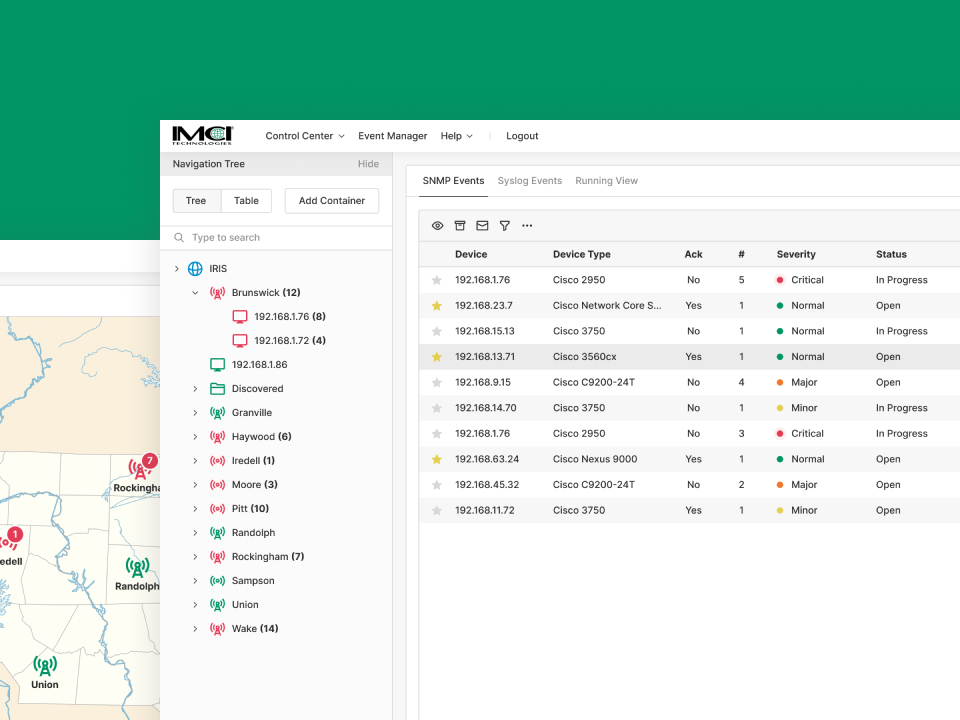960x720 pixels.
Task: Open the three-dots more options menu
Action: point(527,226)
